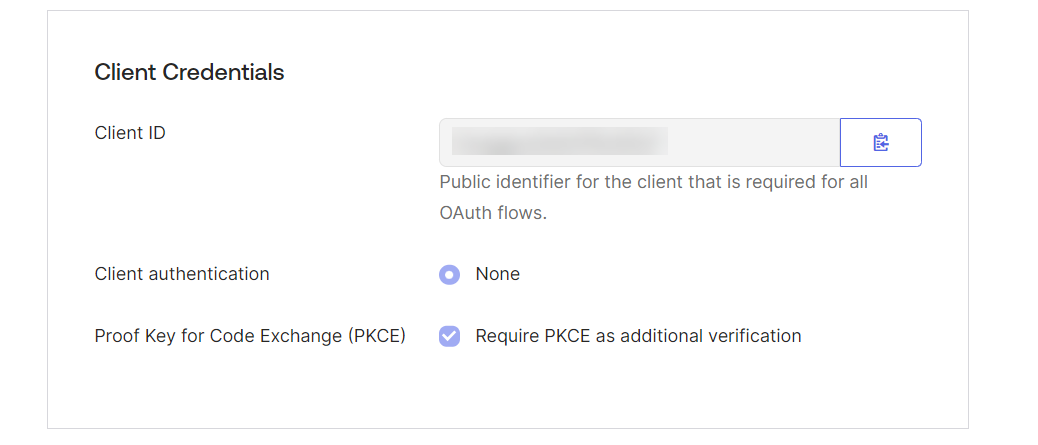Click the 'Require PKCE as additional verification' label
The width and height of the screenshot is (1038, 445).
638,336
